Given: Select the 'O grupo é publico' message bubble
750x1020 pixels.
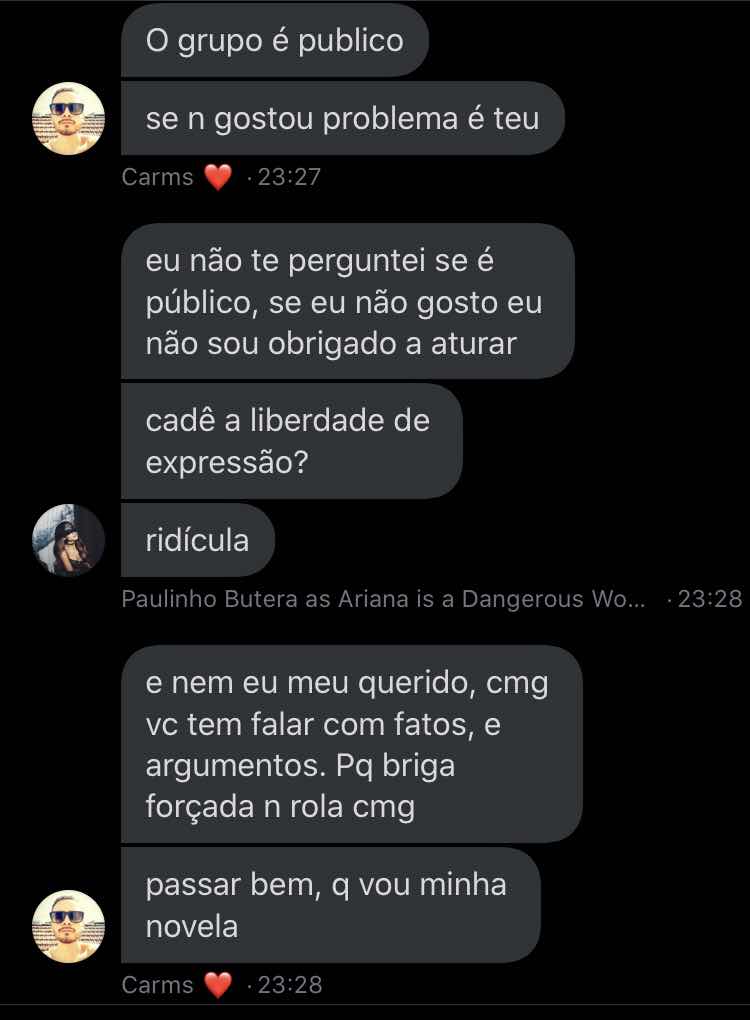Looking at the screenshot, I should tap(275, 40).
